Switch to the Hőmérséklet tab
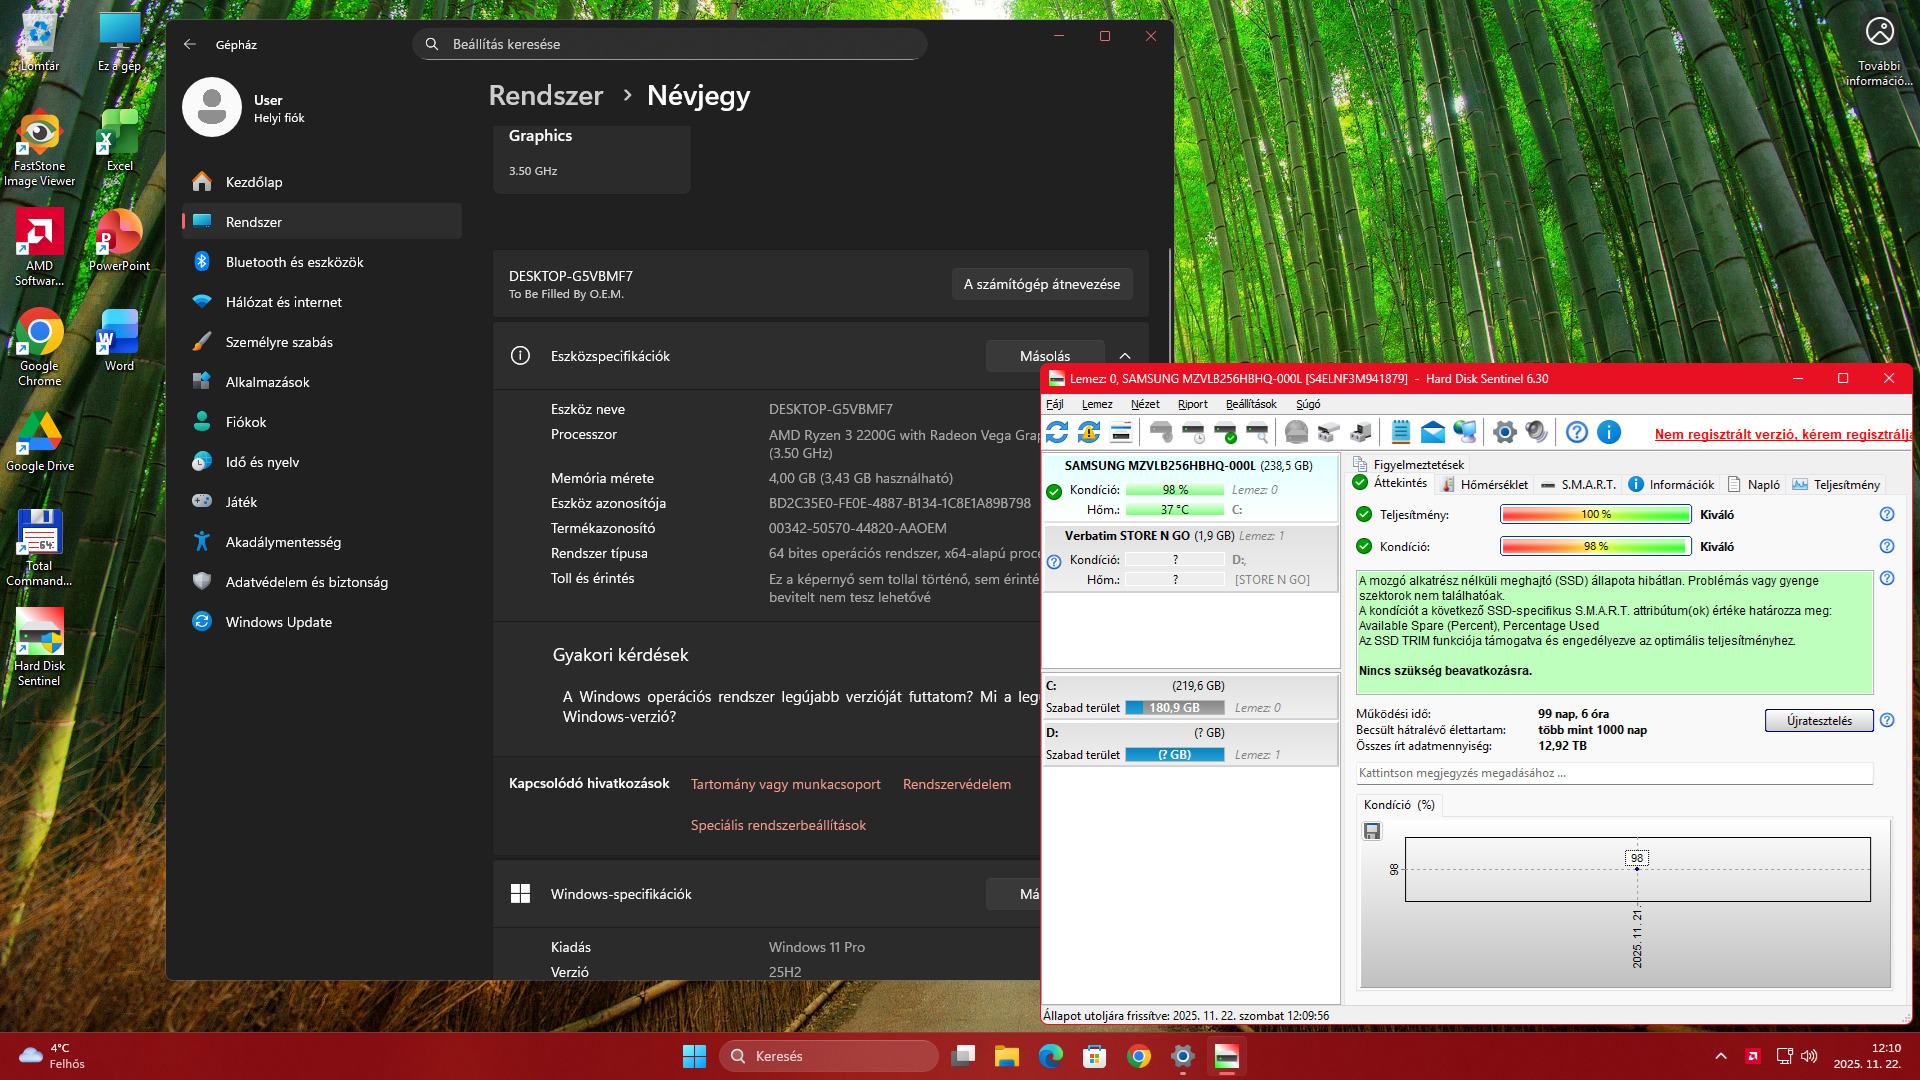 [x=1485, y=485]
